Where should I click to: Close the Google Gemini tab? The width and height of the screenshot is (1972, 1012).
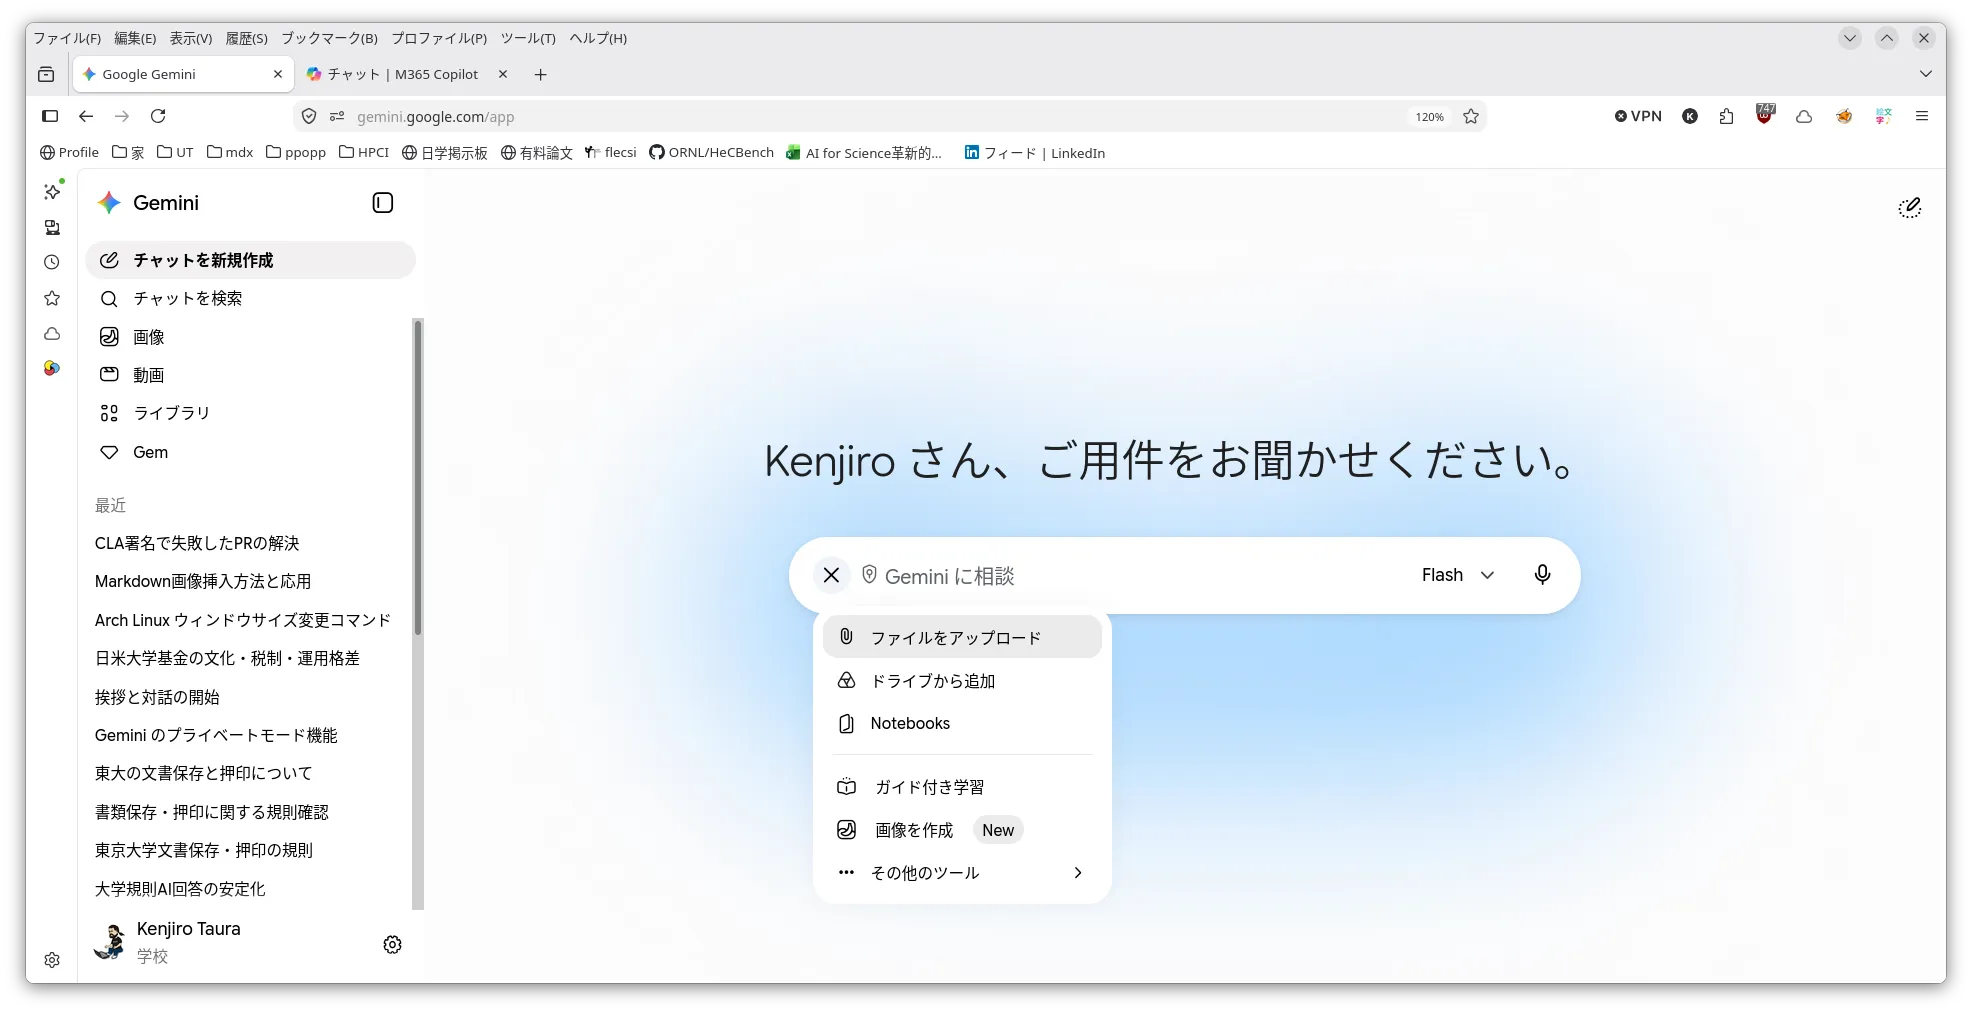pos(278,74)
